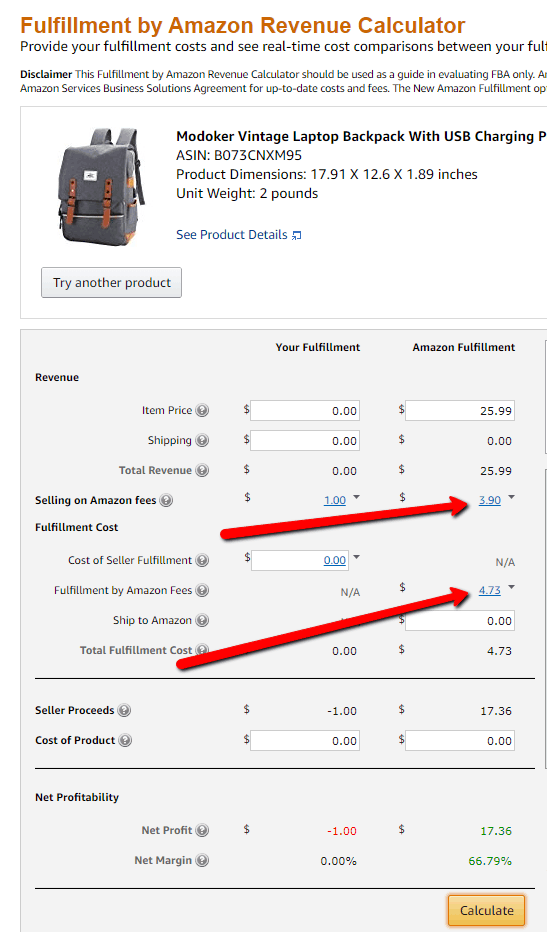Image resolution: width=547 pixels, height=932 pixels.
Task: Expand the 1.00 selling fees dropdown arrow
Action: [x=356, y=497]
